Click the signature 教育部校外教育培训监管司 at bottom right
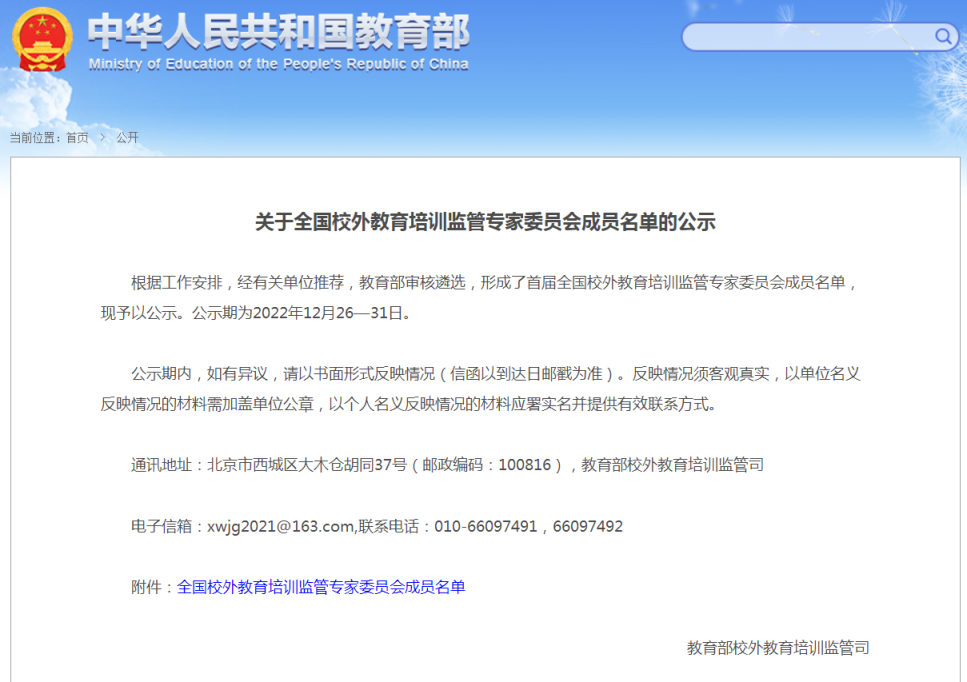 [x=778, y=648]
